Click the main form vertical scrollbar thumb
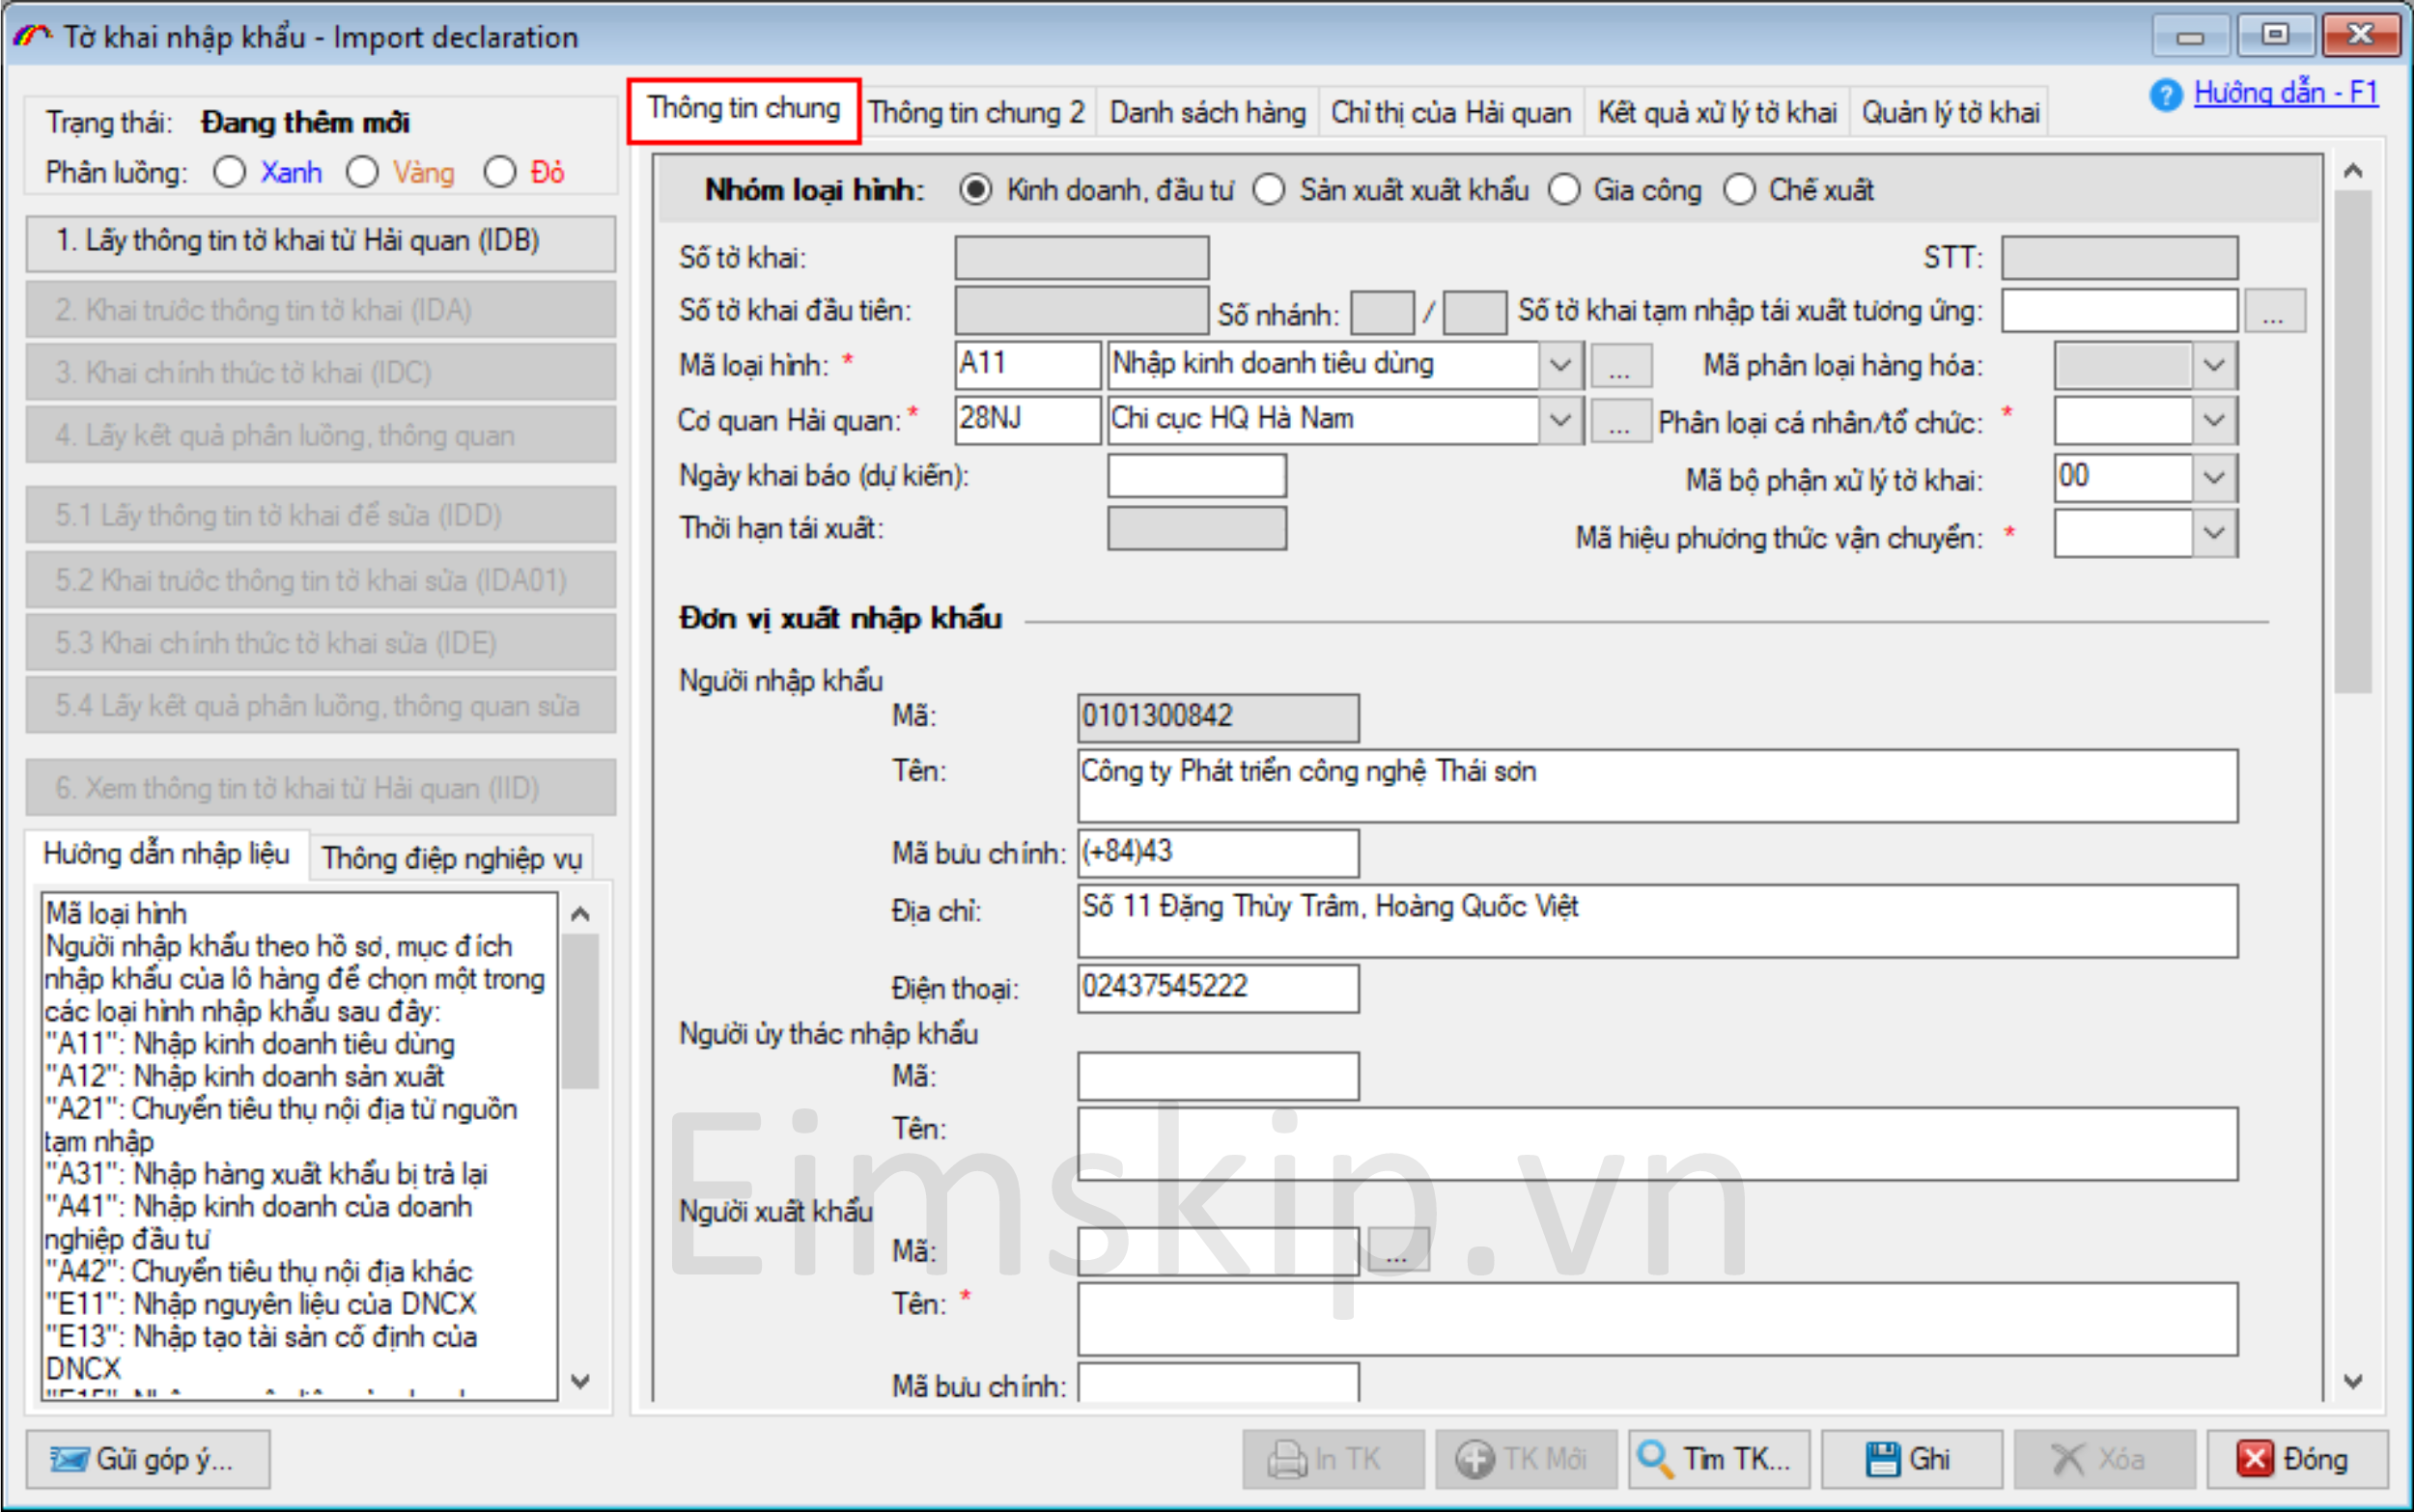 click(x=2352, y=440)
